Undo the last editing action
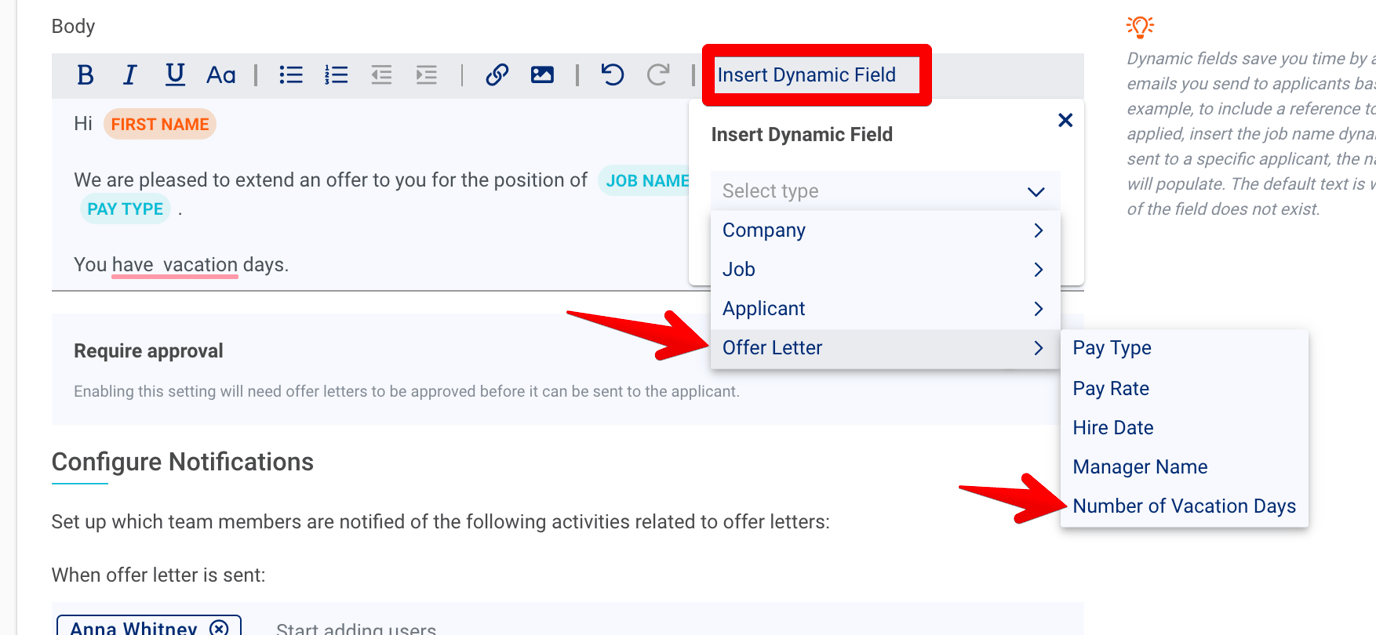The width and height of the screenshot is (1376, 635). (612, 74)
